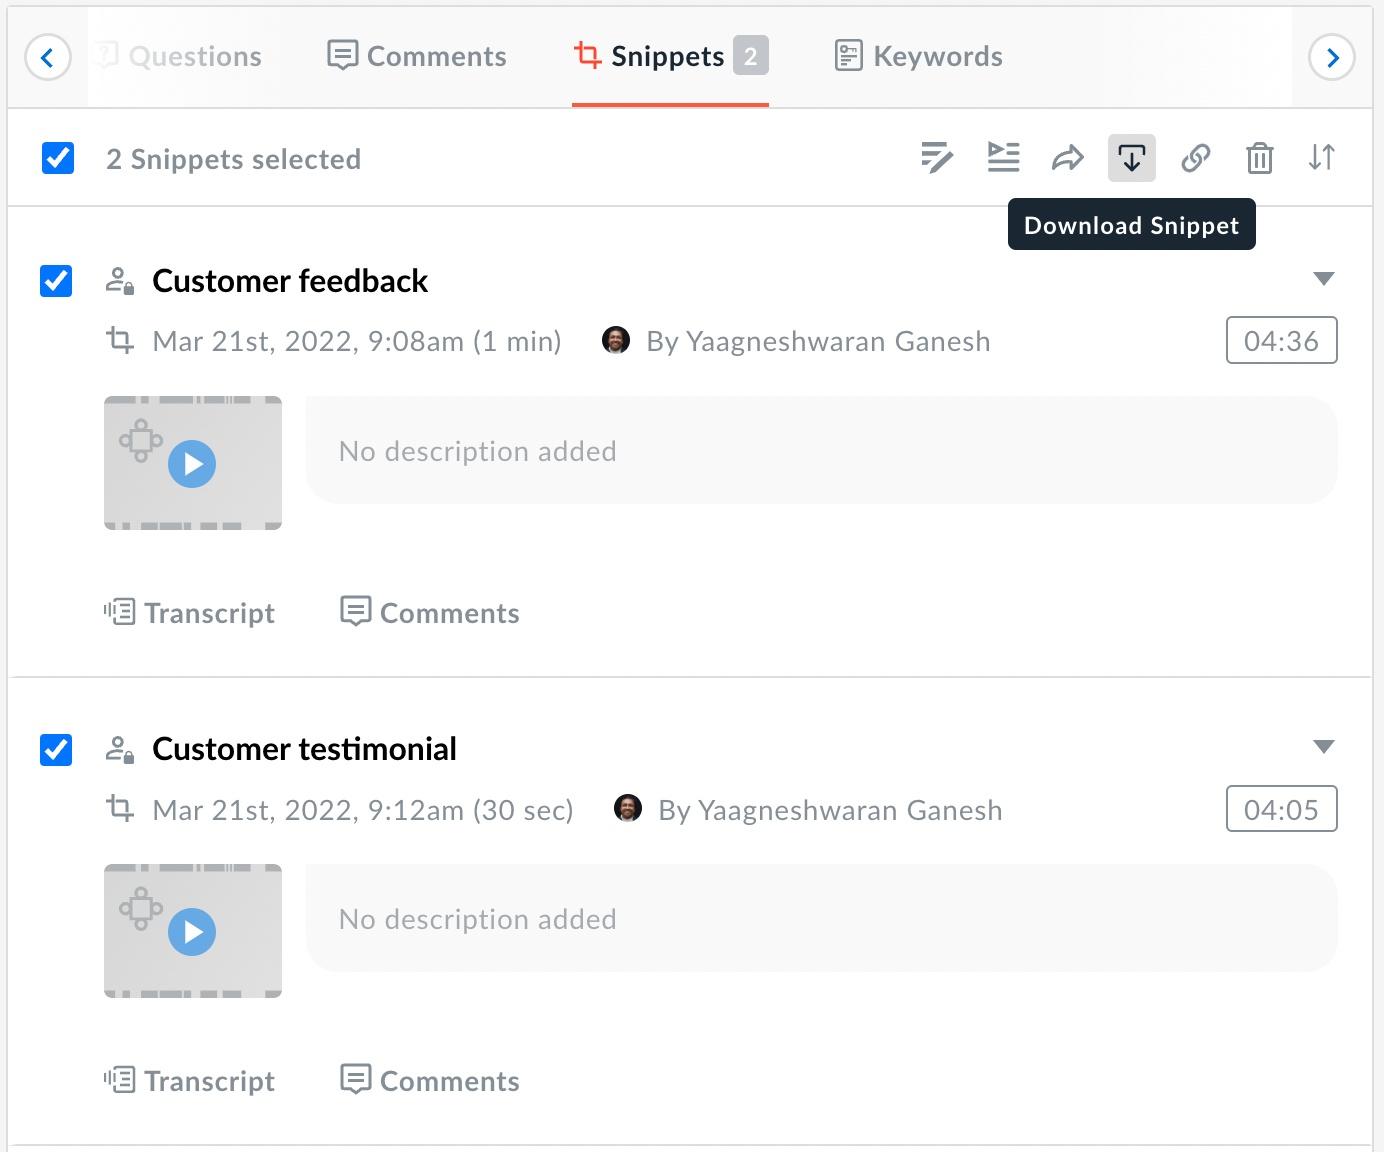
Task: Jump to timestamp 04:36
Action: click(1281, 341)
